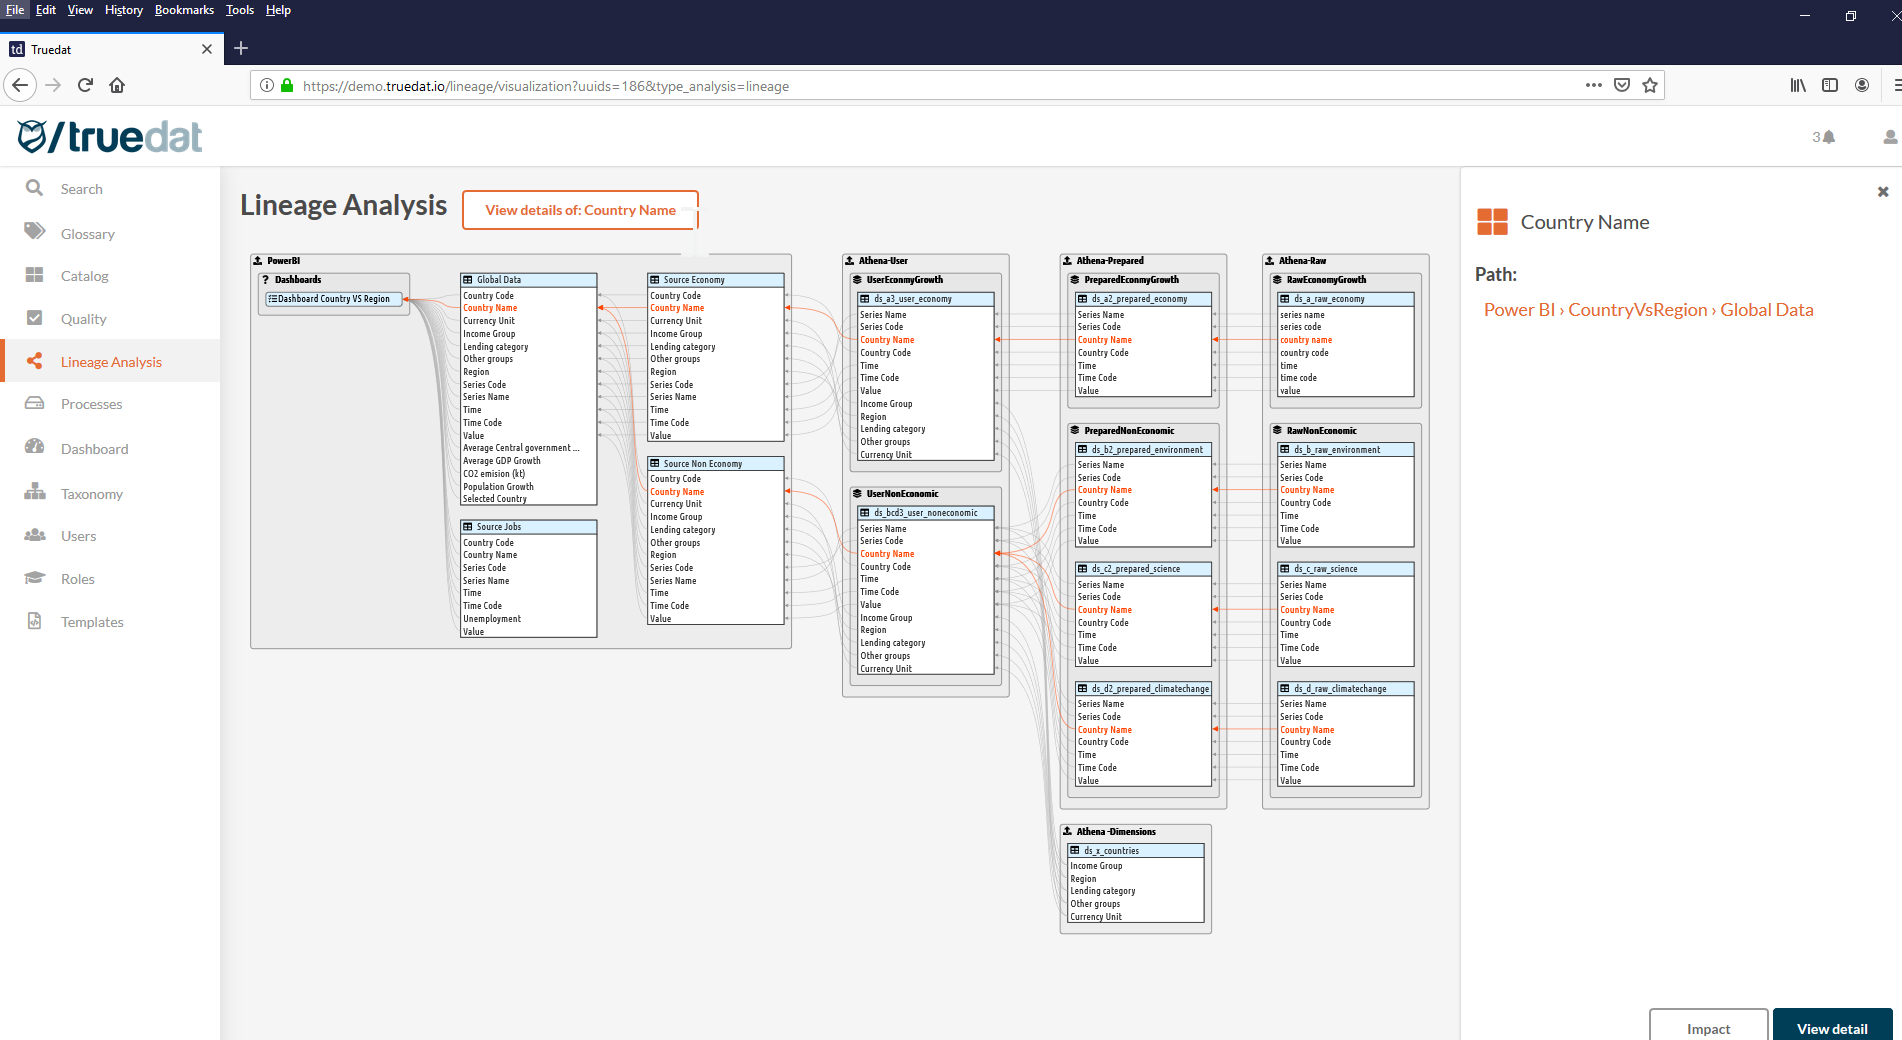Go to the browser home page
This screenshot has width=1902, height=1040.
point(117,85)
